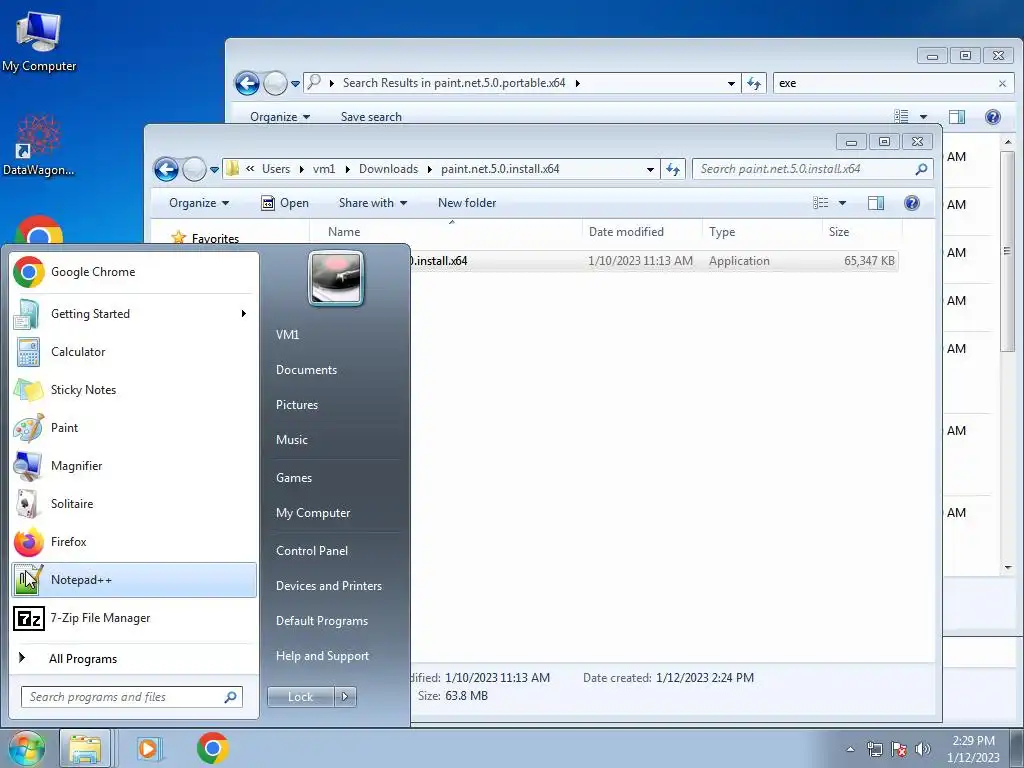The height and width of the screenshot is (768, 1024).
Task: Toggle preview pane in install.x64 window
Action: 876,203
